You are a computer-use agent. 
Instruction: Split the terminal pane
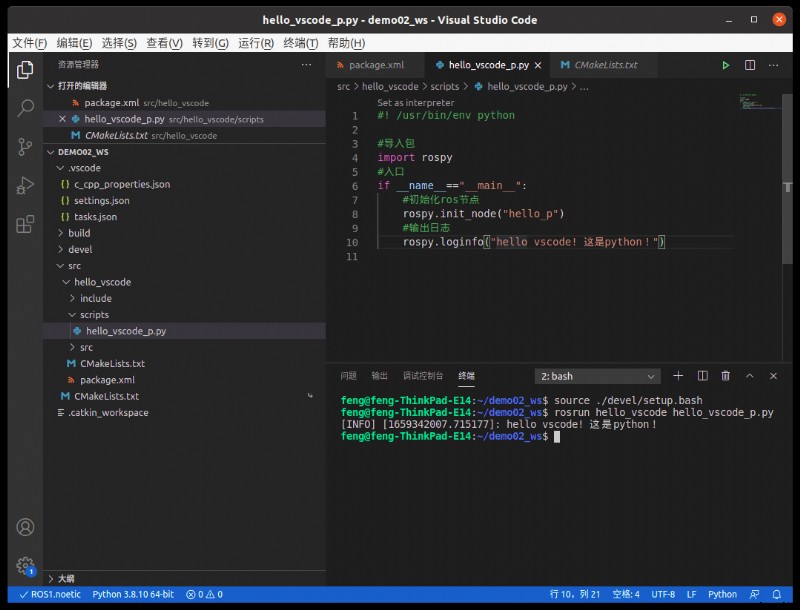[x=703, y=376]
